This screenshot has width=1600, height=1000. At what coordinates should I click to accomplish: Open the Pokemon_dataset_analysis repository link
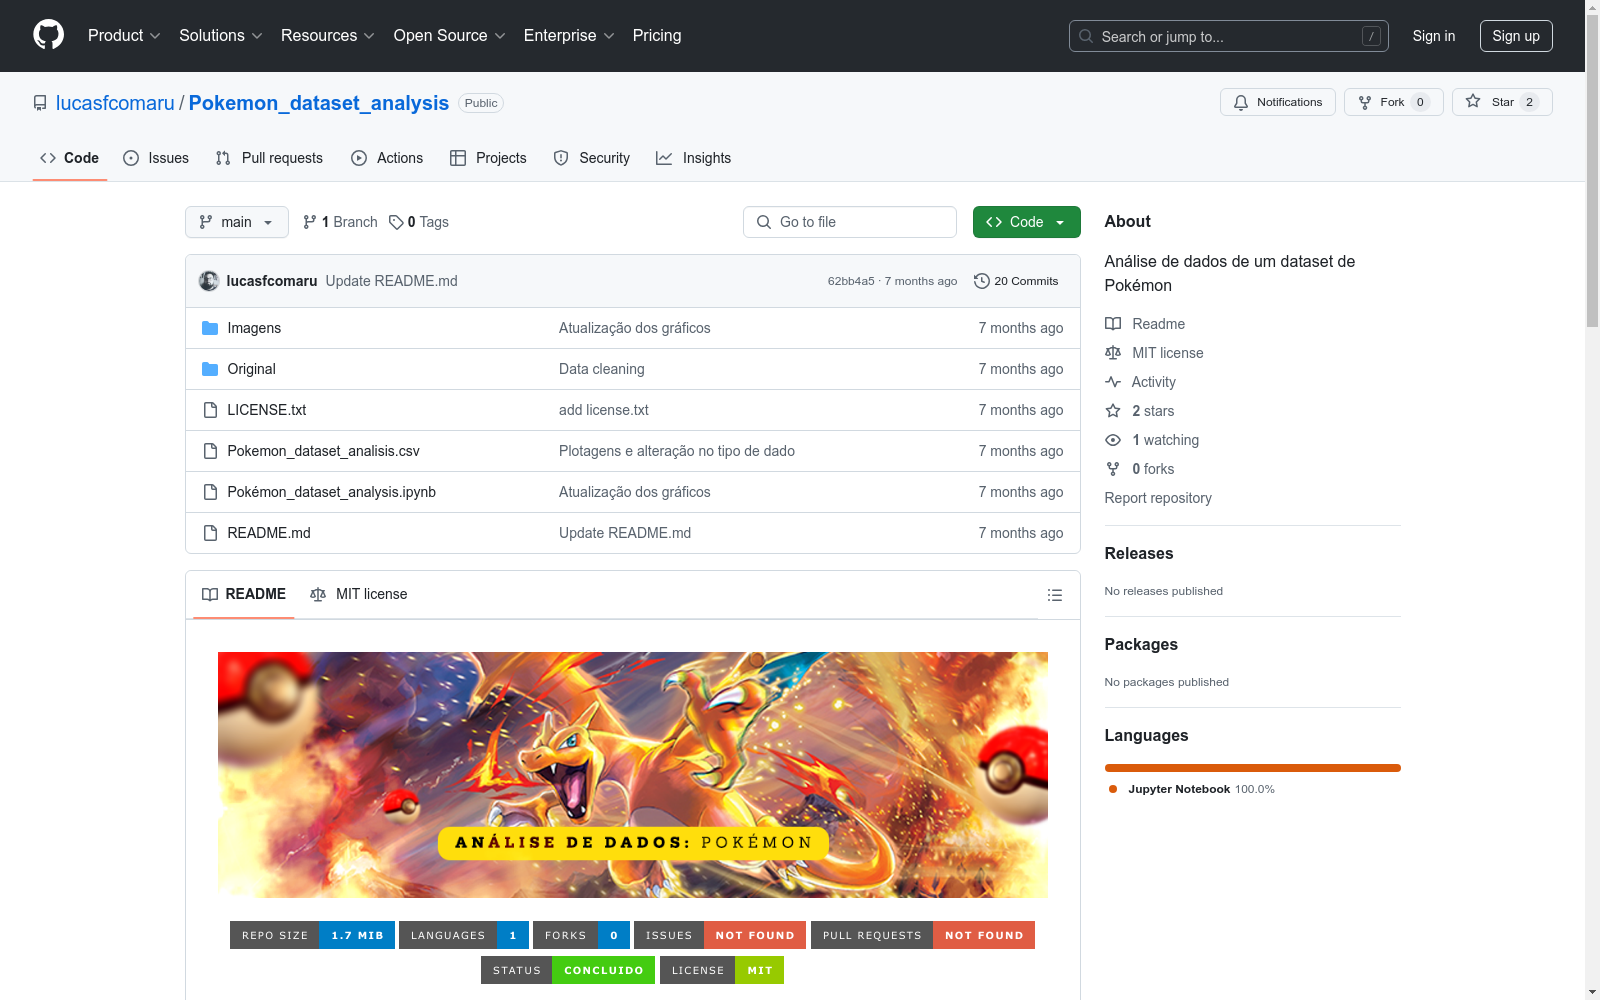(319, 103)
